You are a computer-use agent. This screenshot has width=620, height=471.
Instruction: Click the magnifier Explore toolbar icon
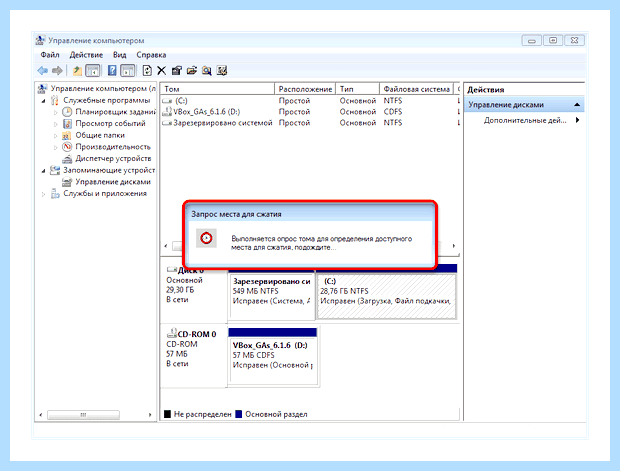207,71
